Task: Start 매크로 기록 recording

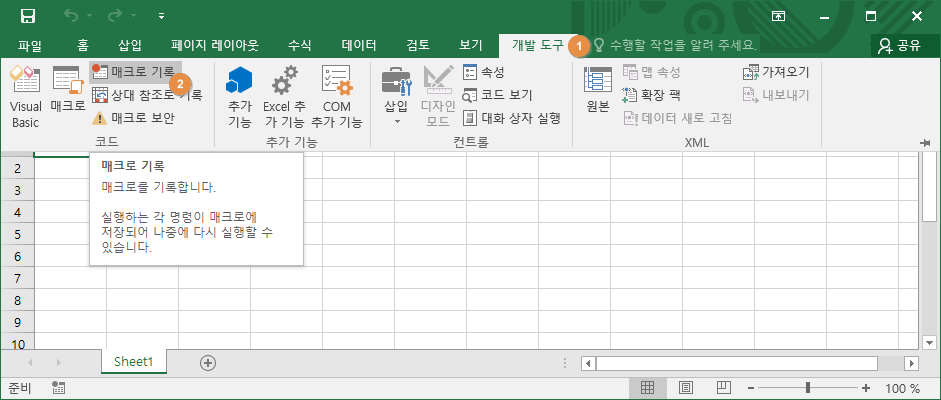Action: (136, 73)
